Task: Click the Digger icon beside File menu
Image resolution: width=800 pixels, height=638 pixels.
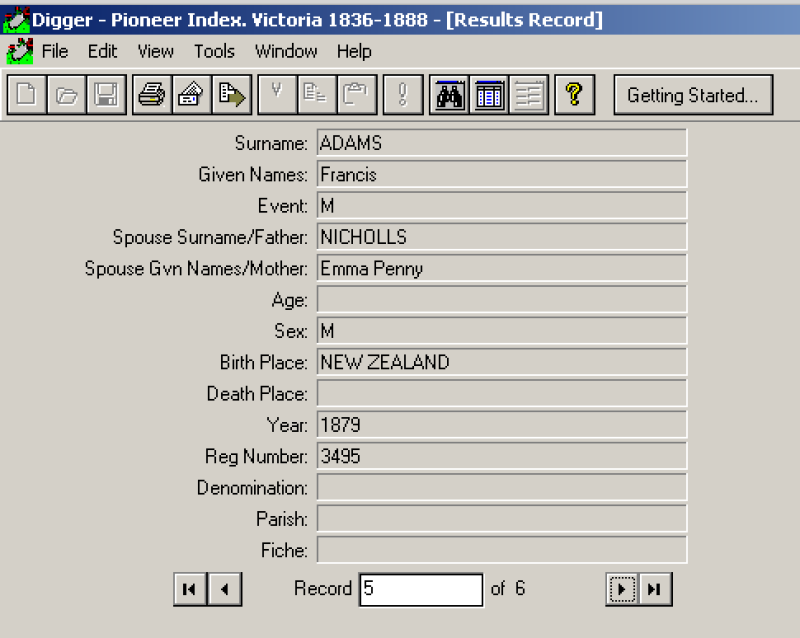Action: pos(19,51)
